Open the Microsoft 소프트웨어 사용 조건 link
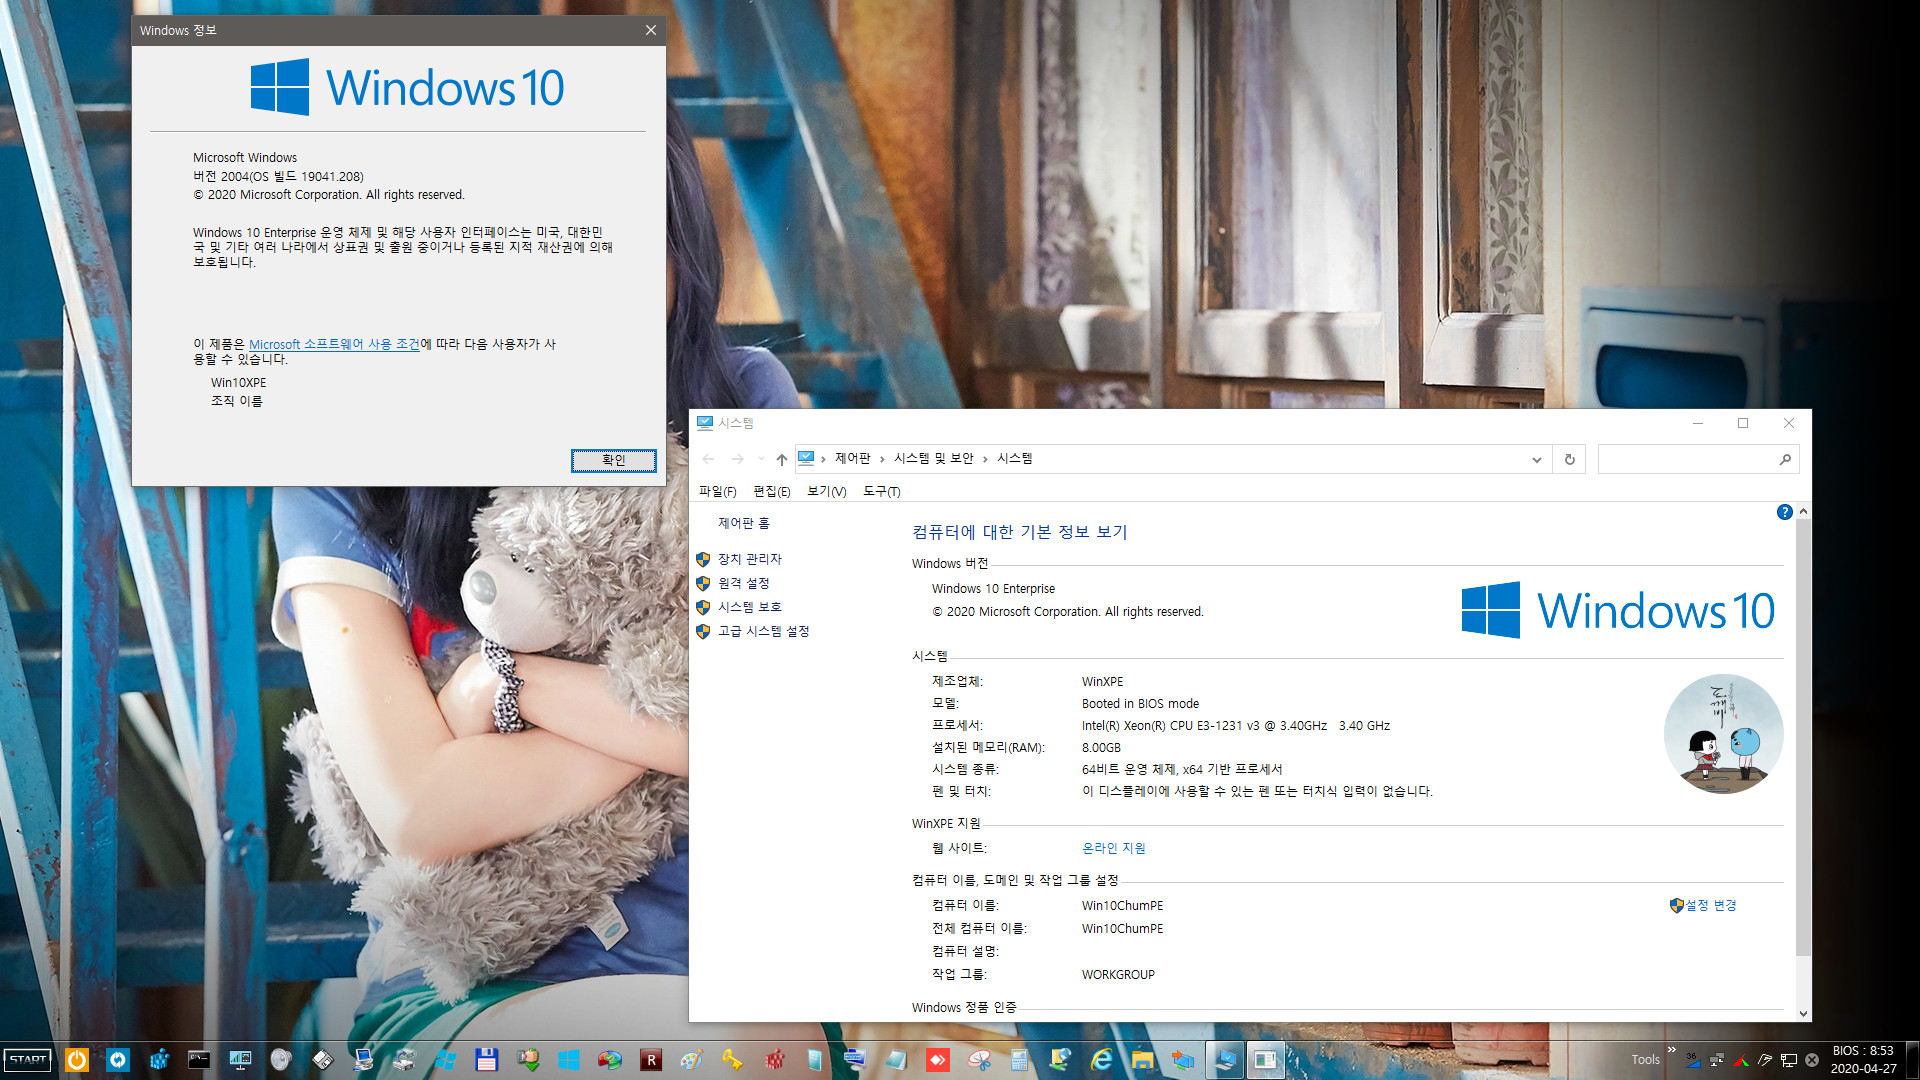The width and height of the screenshot is (1920, 1080). point(334,344)
